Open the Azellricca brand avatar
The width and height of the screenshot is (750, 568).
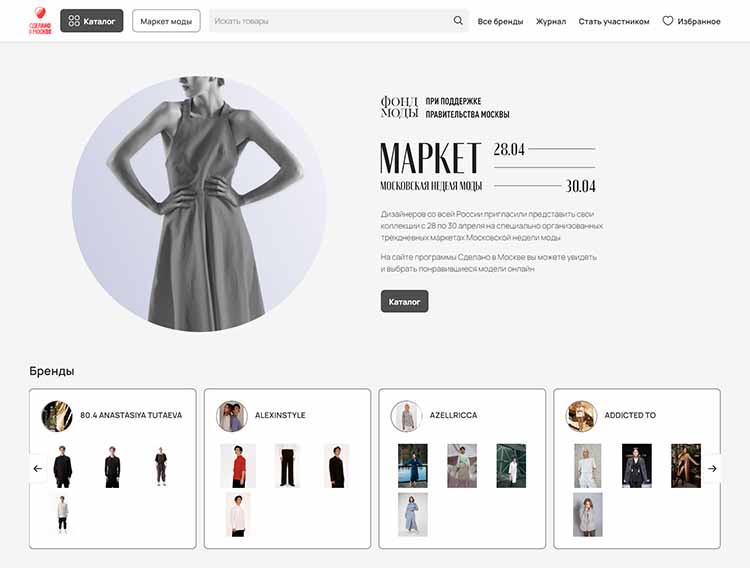[x=406, y=416]
